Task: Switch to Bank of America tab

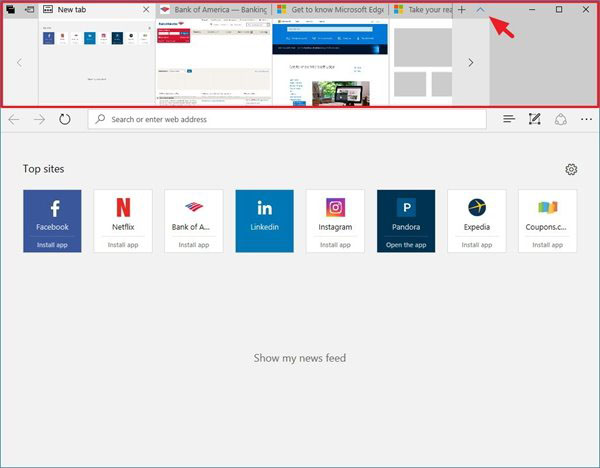Action: tap(212, 9)
